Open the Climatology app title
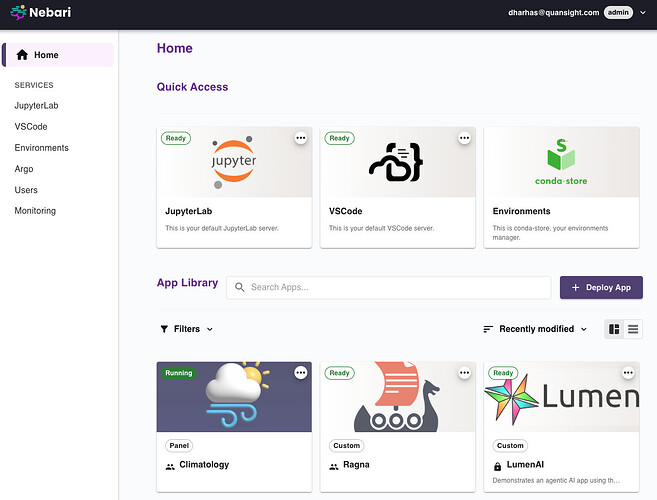This screenshot has width=657, height=500. [204, 465]
